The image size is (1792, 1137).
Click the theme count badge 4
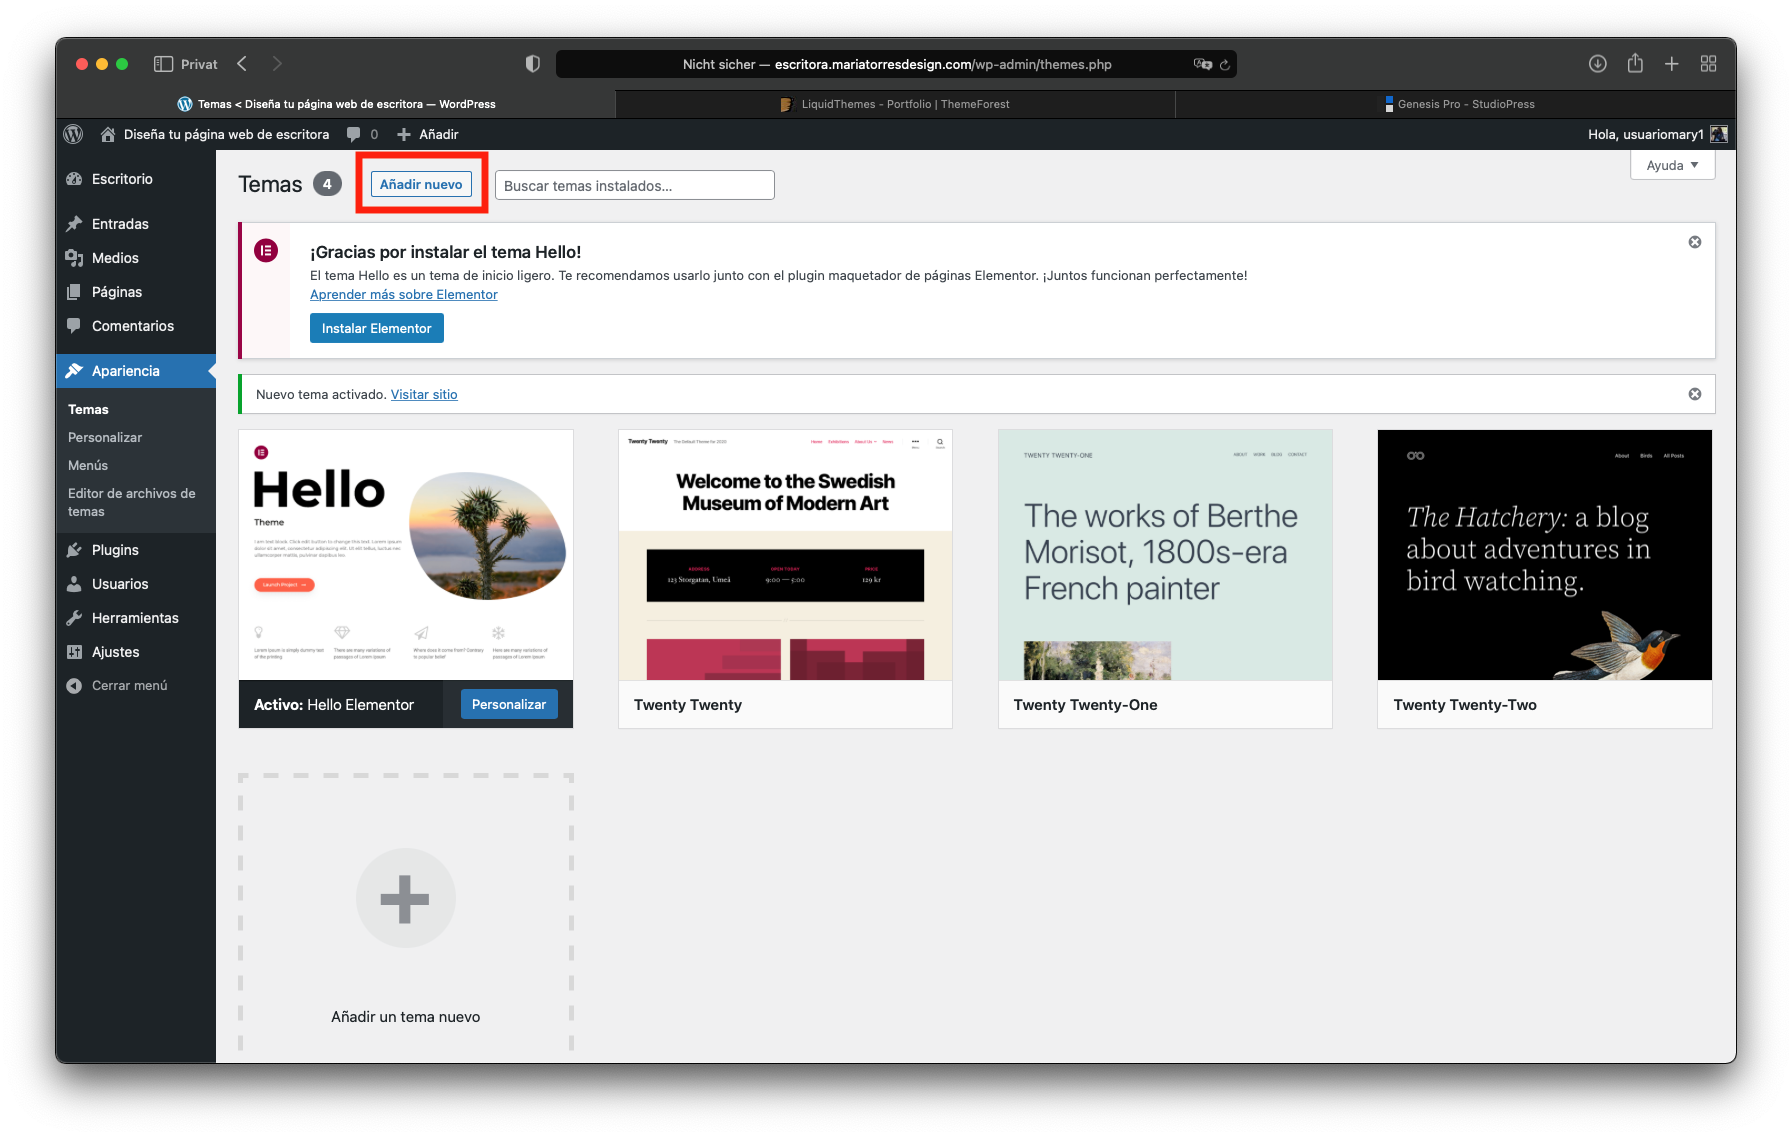[x=327, y=184]
